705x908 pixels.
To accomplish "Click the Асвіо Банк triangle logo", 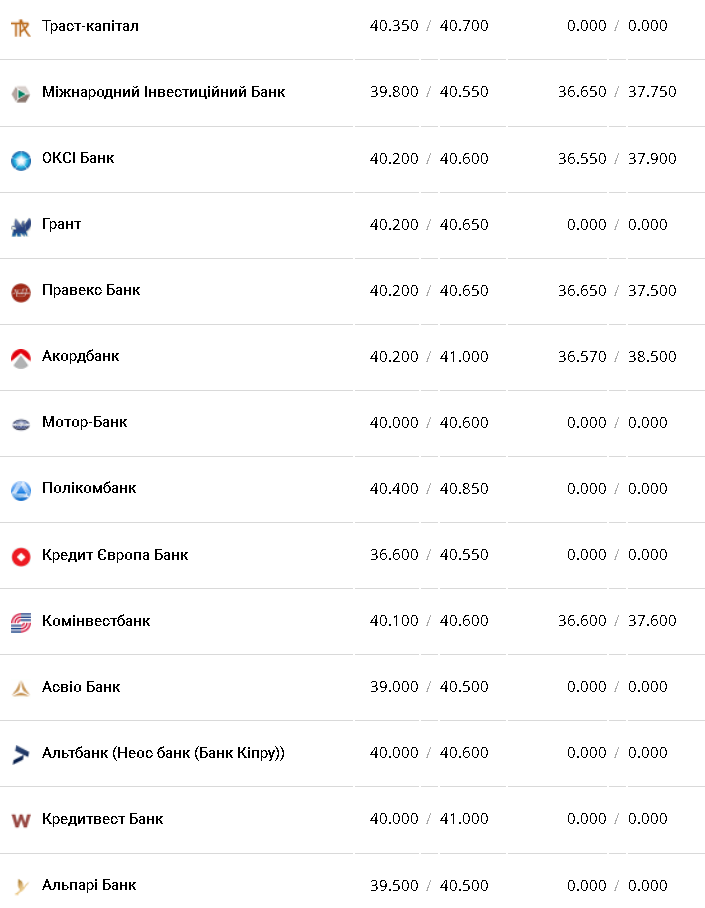I will click(21, 688).
